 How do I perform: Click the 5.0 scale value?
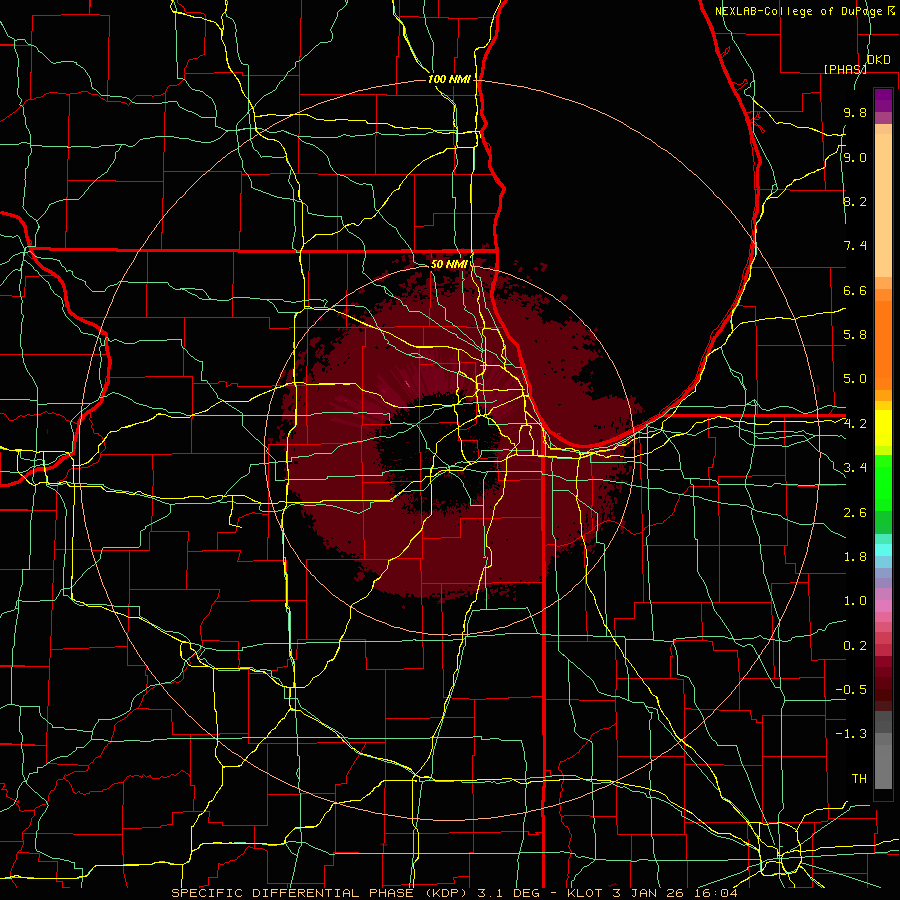pos(855,379)
